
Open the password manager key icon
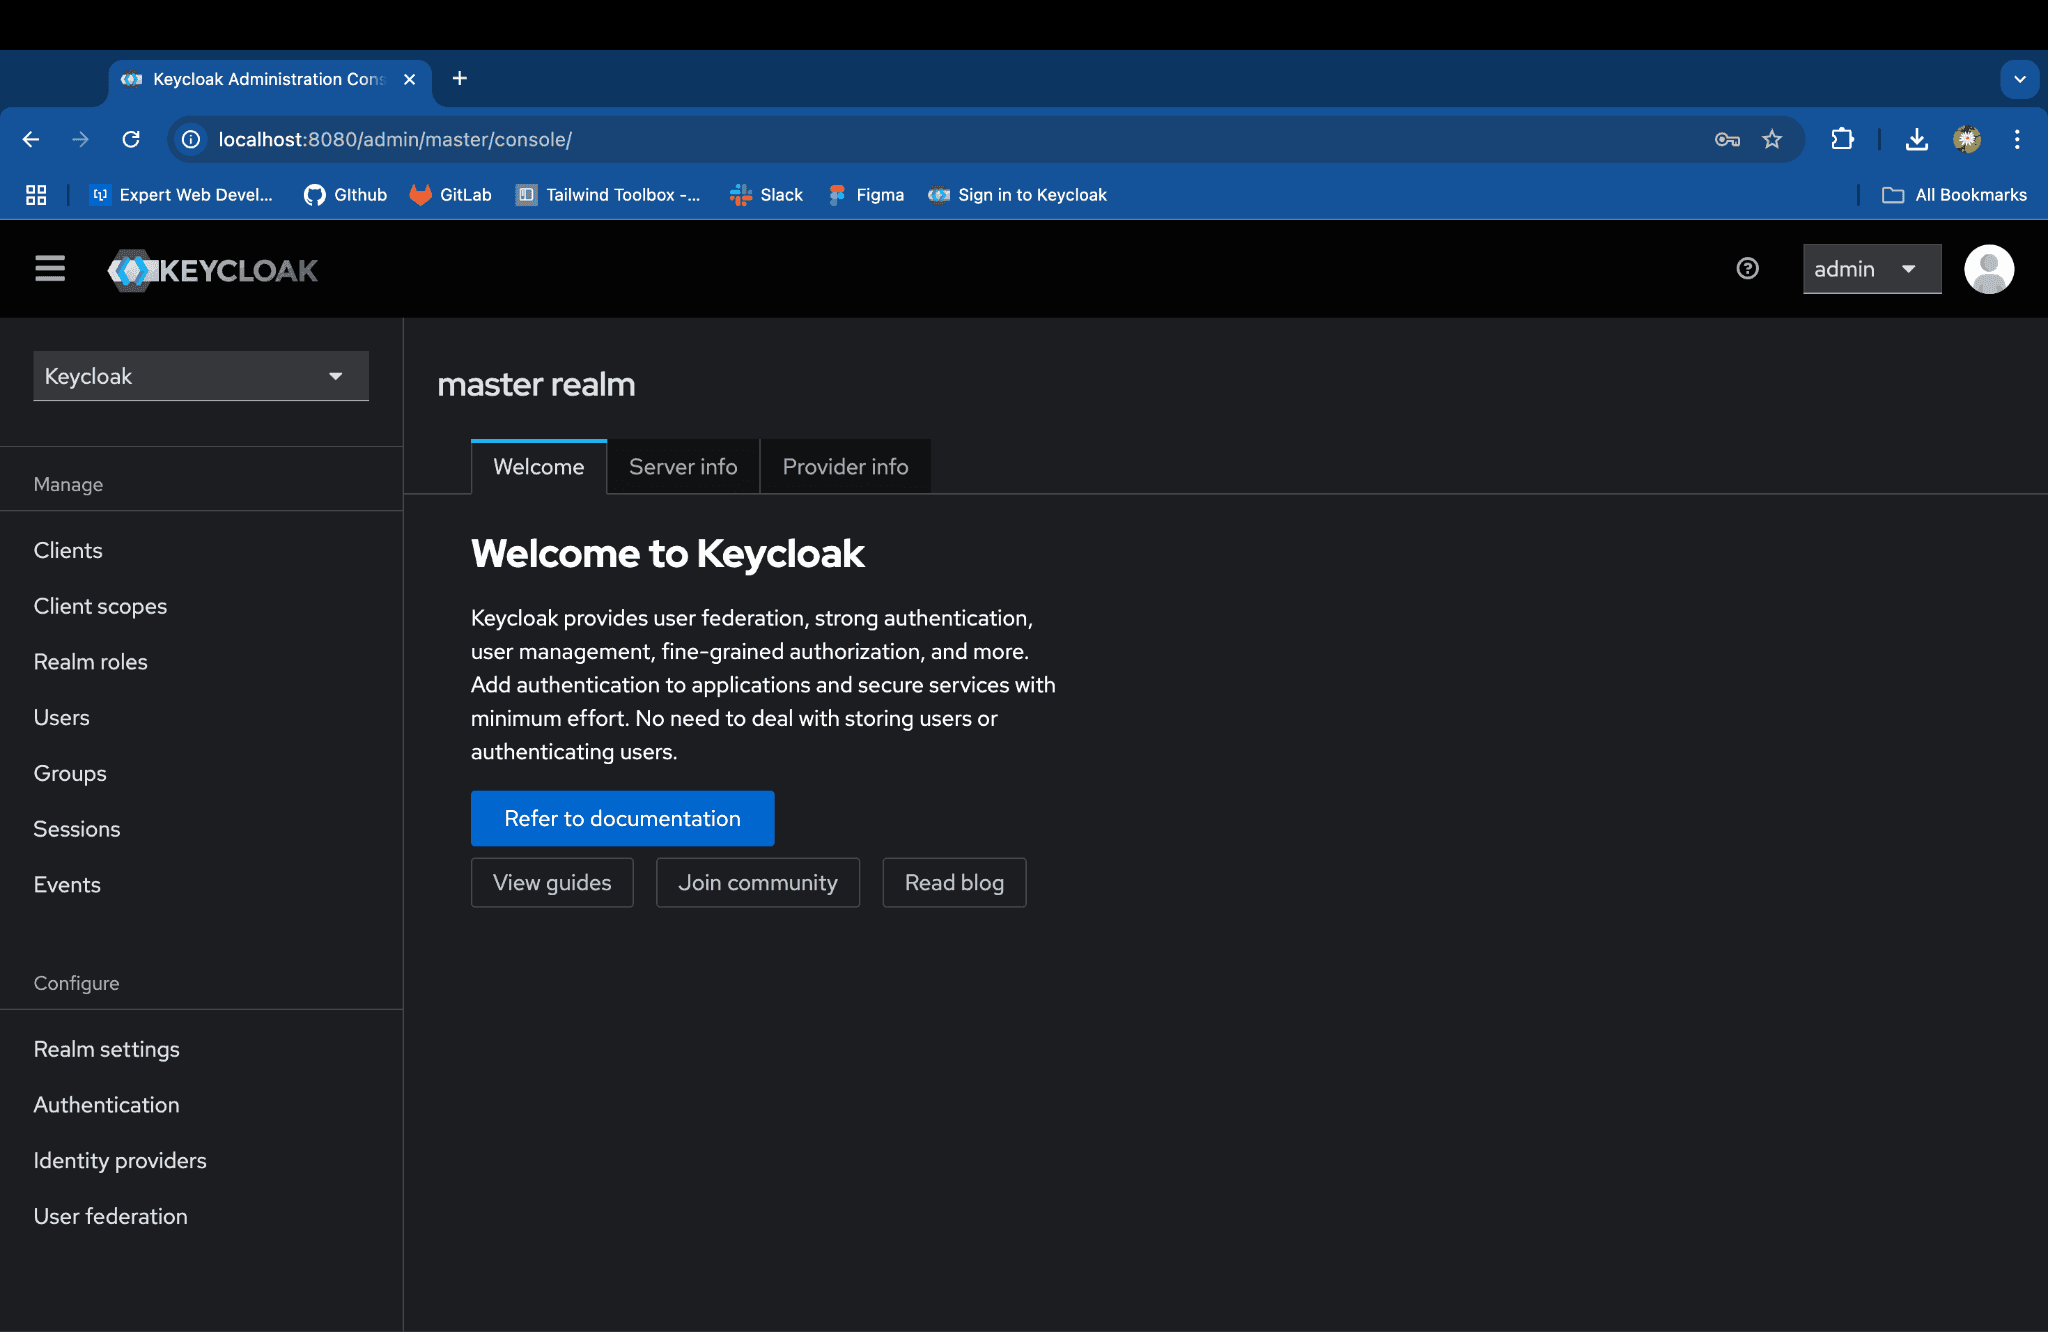(x=1727, y=140)
